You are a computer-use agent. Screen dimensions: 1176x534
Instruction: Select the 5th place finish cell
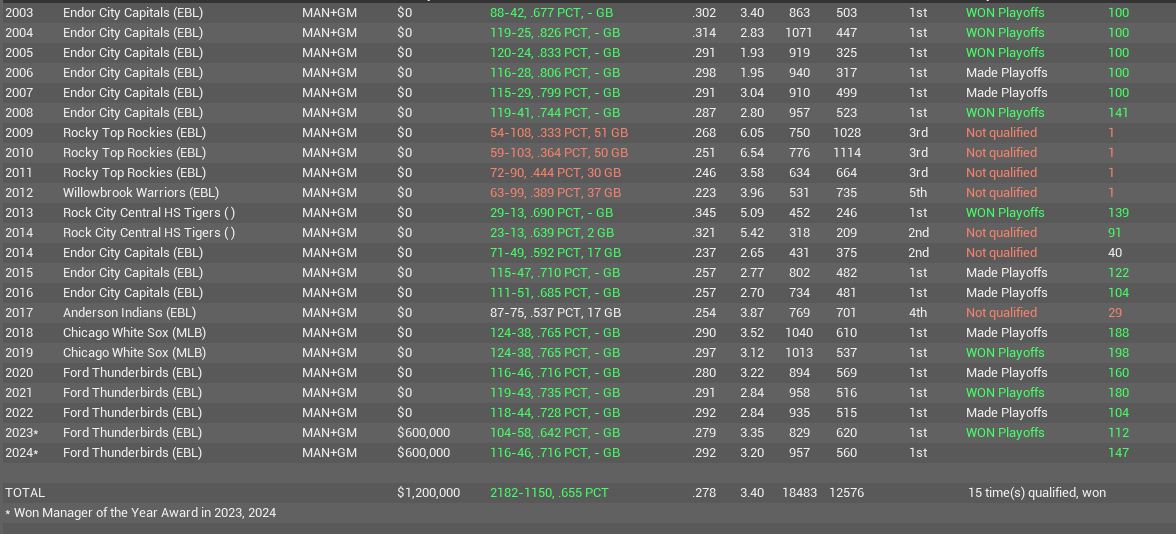point(918,193)
